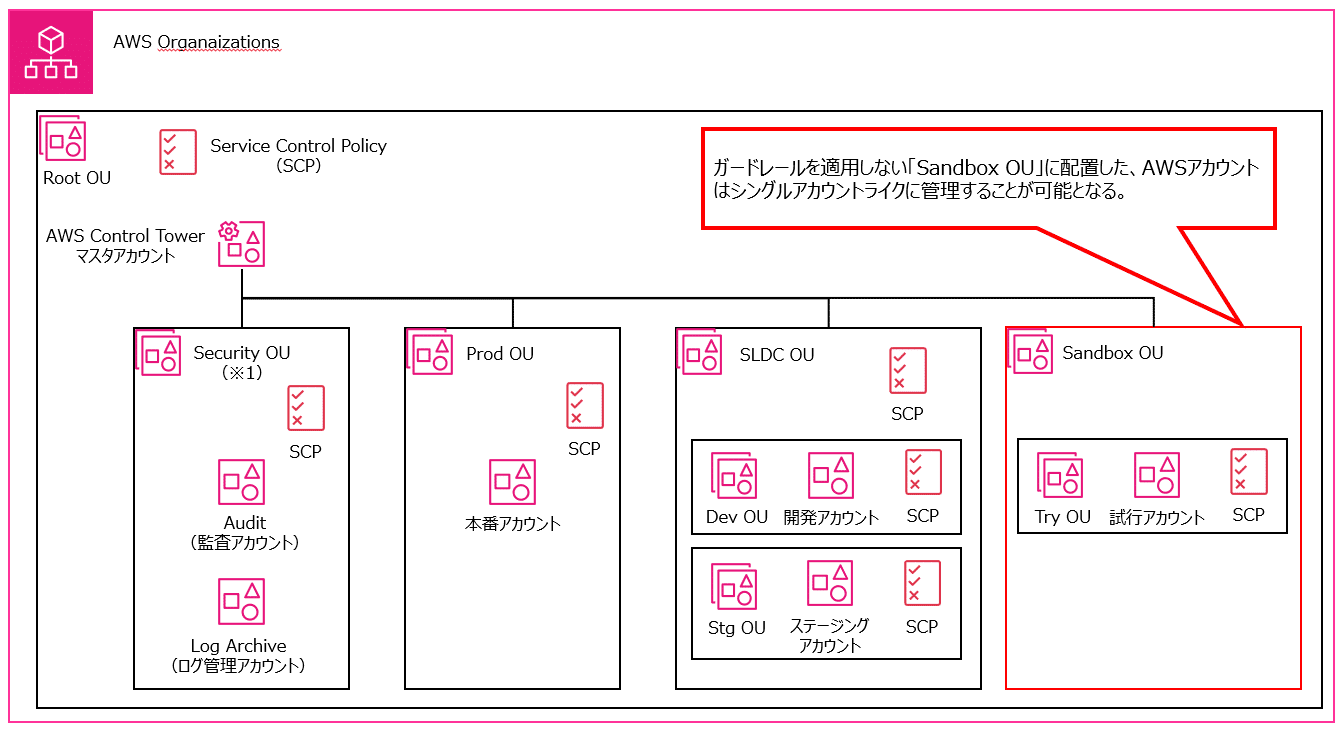Select the Dev OU icon

pyautogui.click(x=734, y=477)
